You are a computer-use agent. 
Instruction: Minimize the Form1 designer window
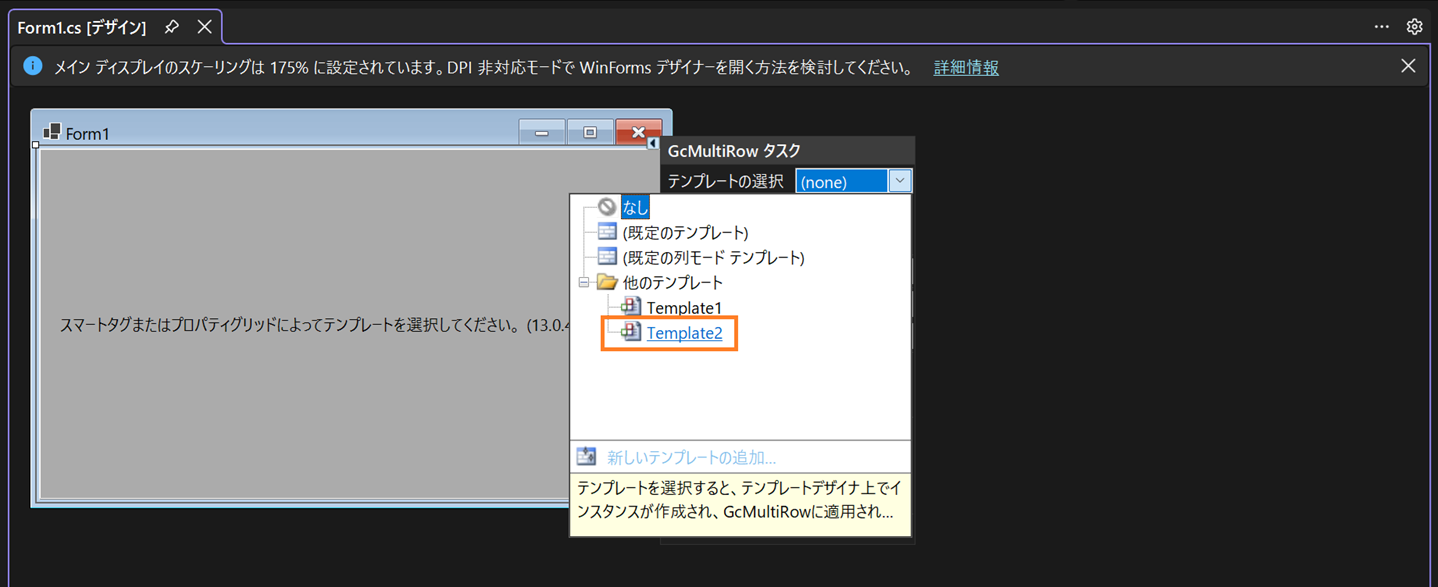(542, 132)
